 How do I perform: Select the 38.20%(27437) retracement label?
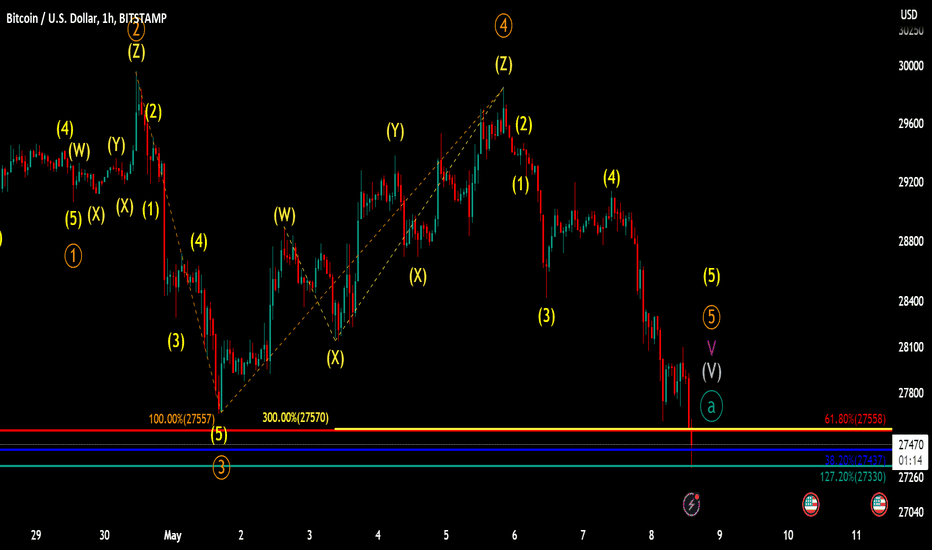point(855,460)
